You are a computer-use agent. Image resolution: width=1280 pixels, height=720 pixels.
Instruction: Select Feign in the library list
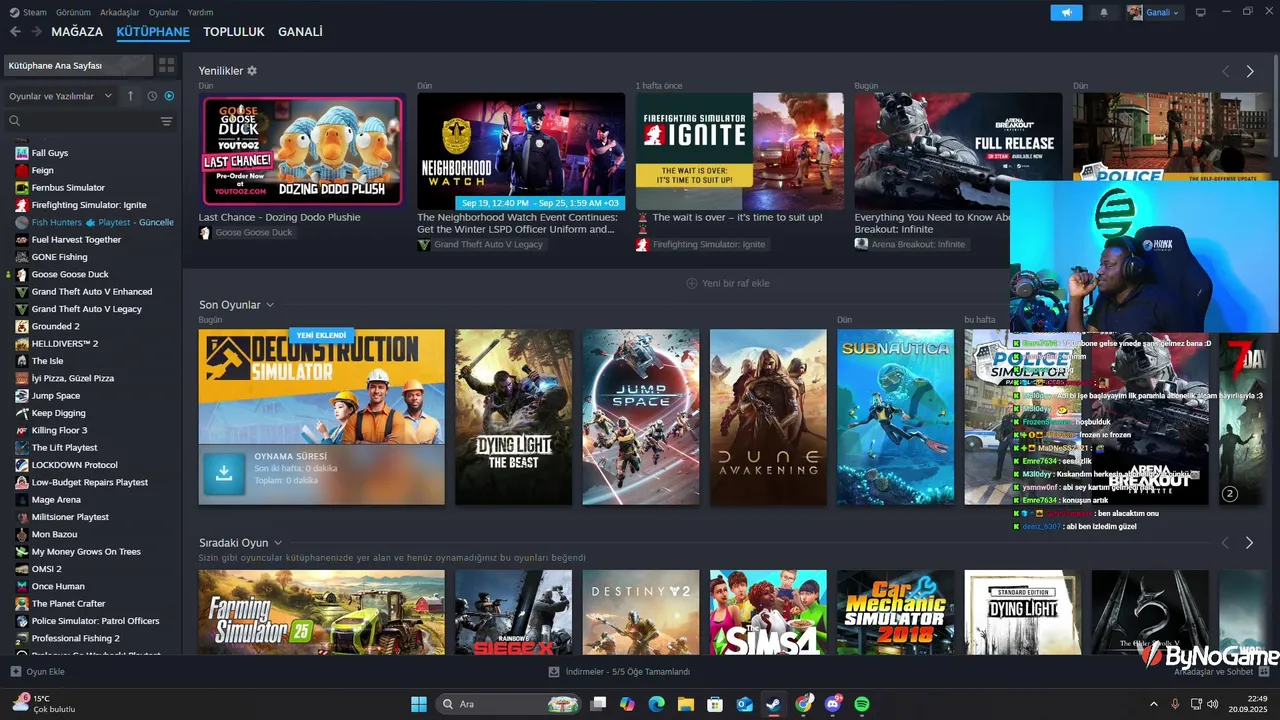43,170
